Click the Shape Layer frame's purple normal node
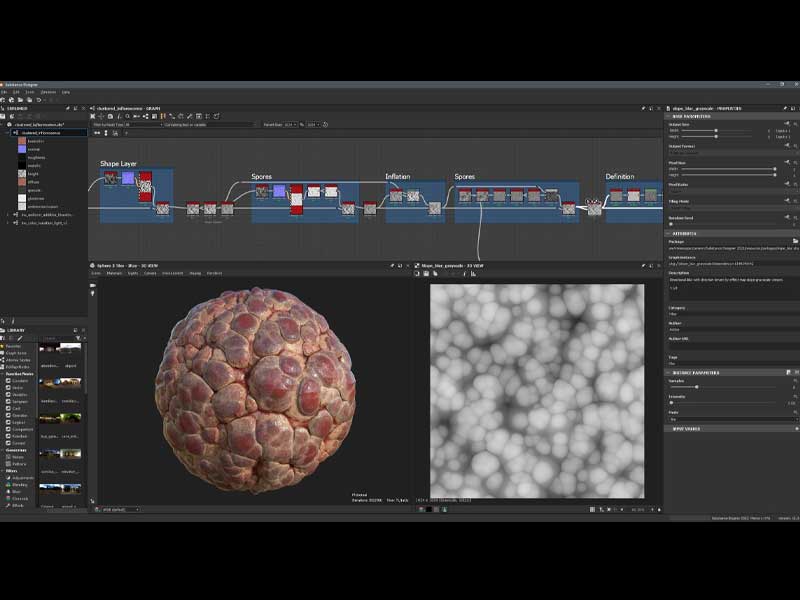Viewport: 800px width, 600px height. click(127, 178)
